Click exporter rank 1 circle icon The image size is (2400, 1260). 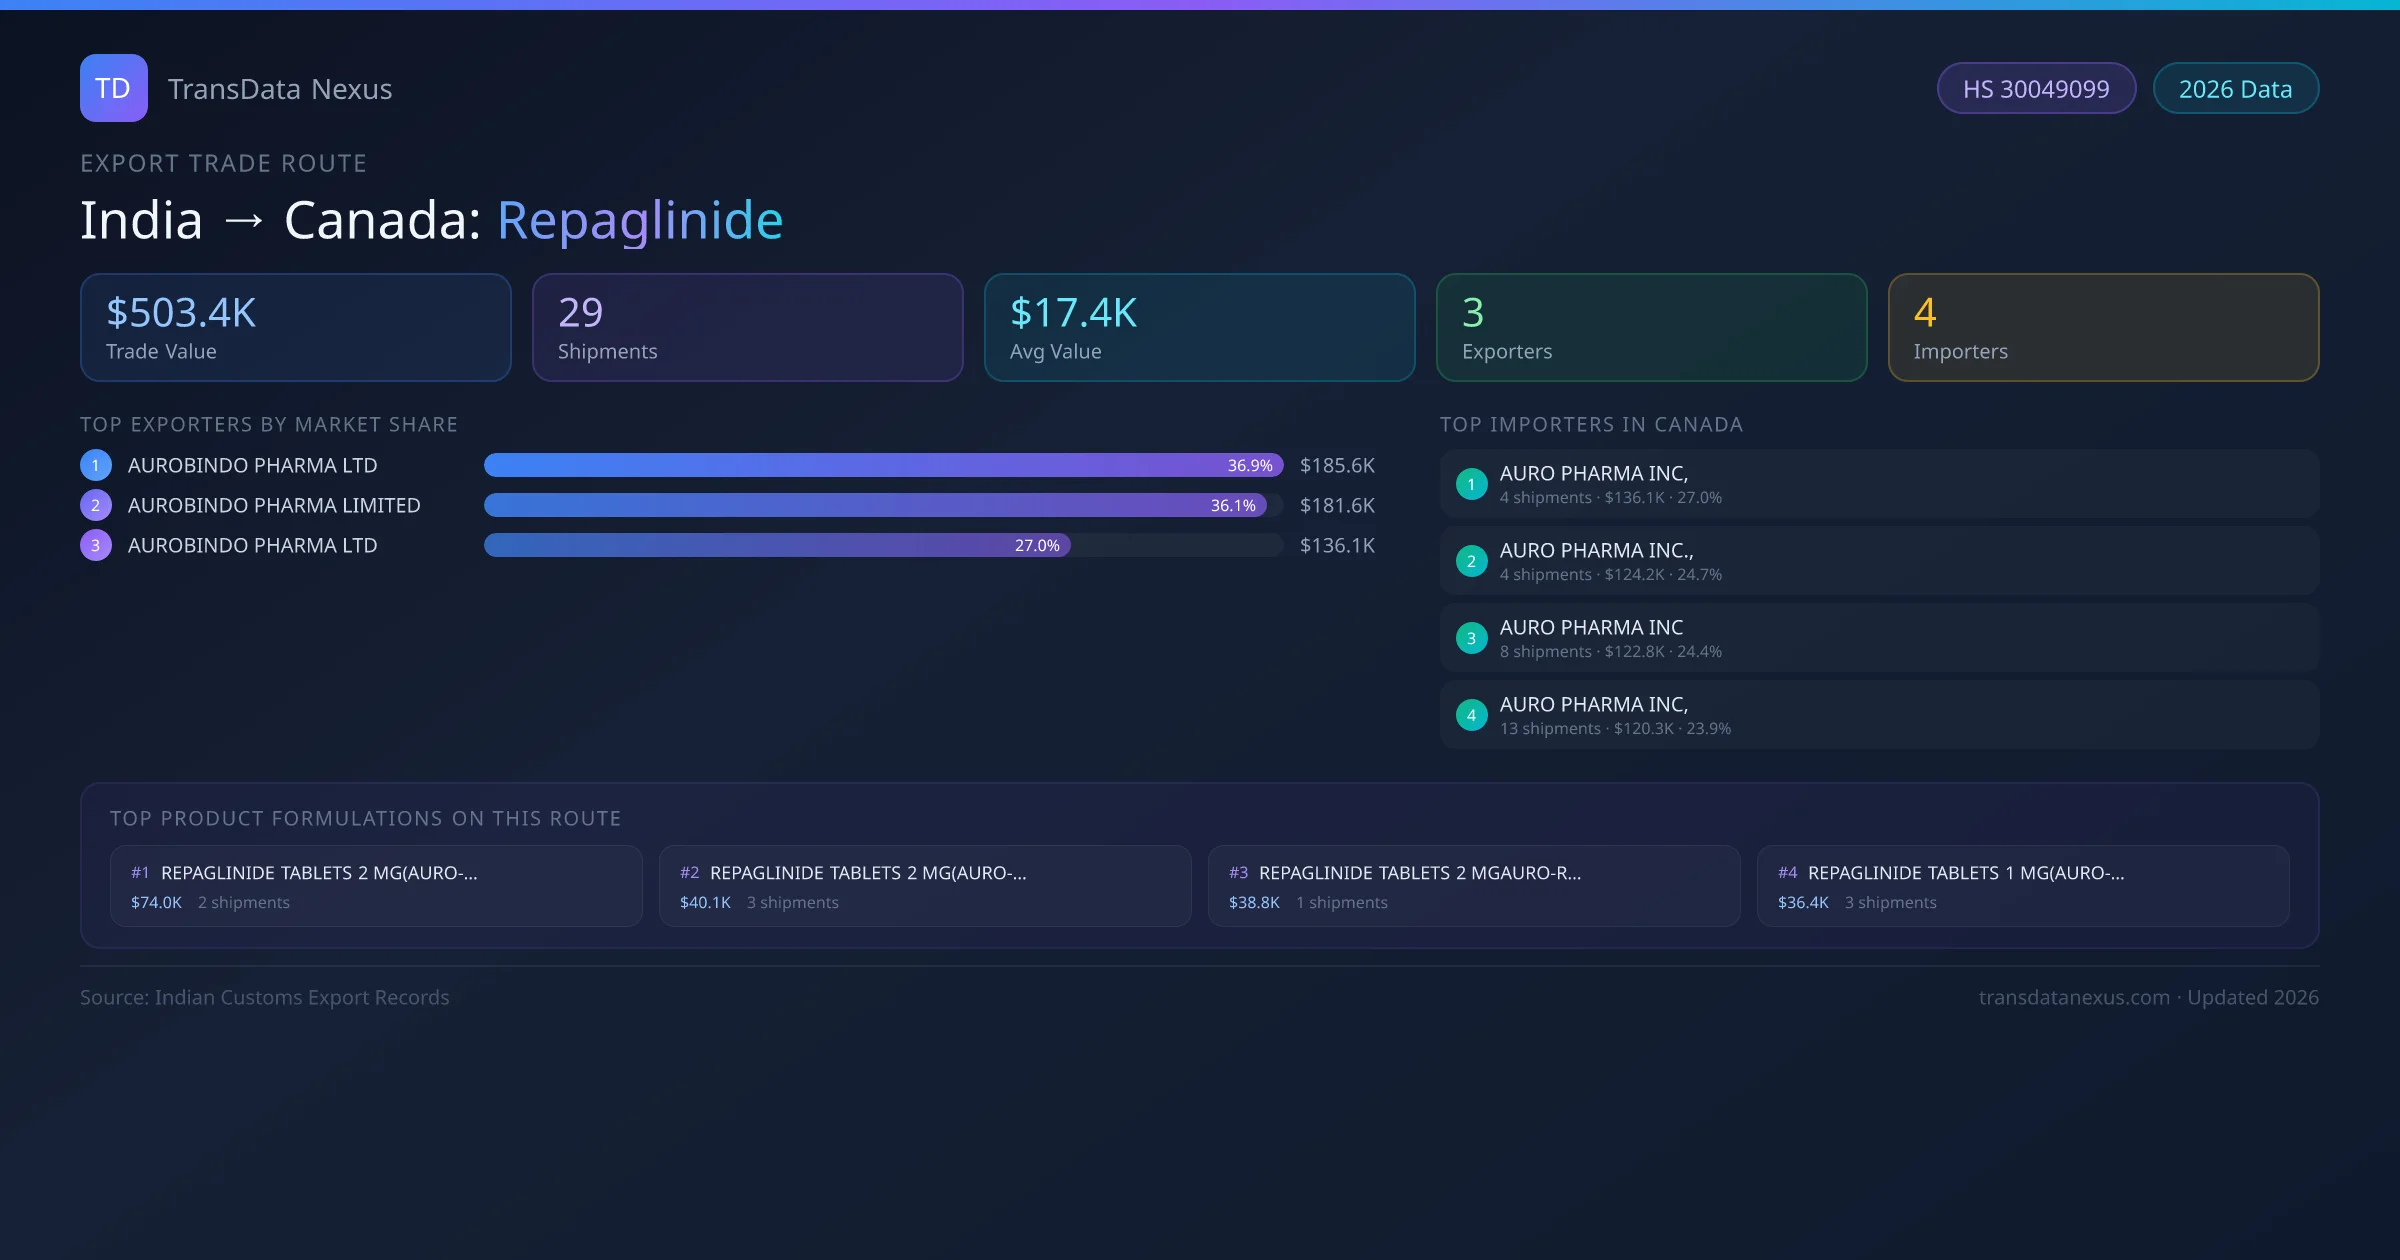click(95, 465)
